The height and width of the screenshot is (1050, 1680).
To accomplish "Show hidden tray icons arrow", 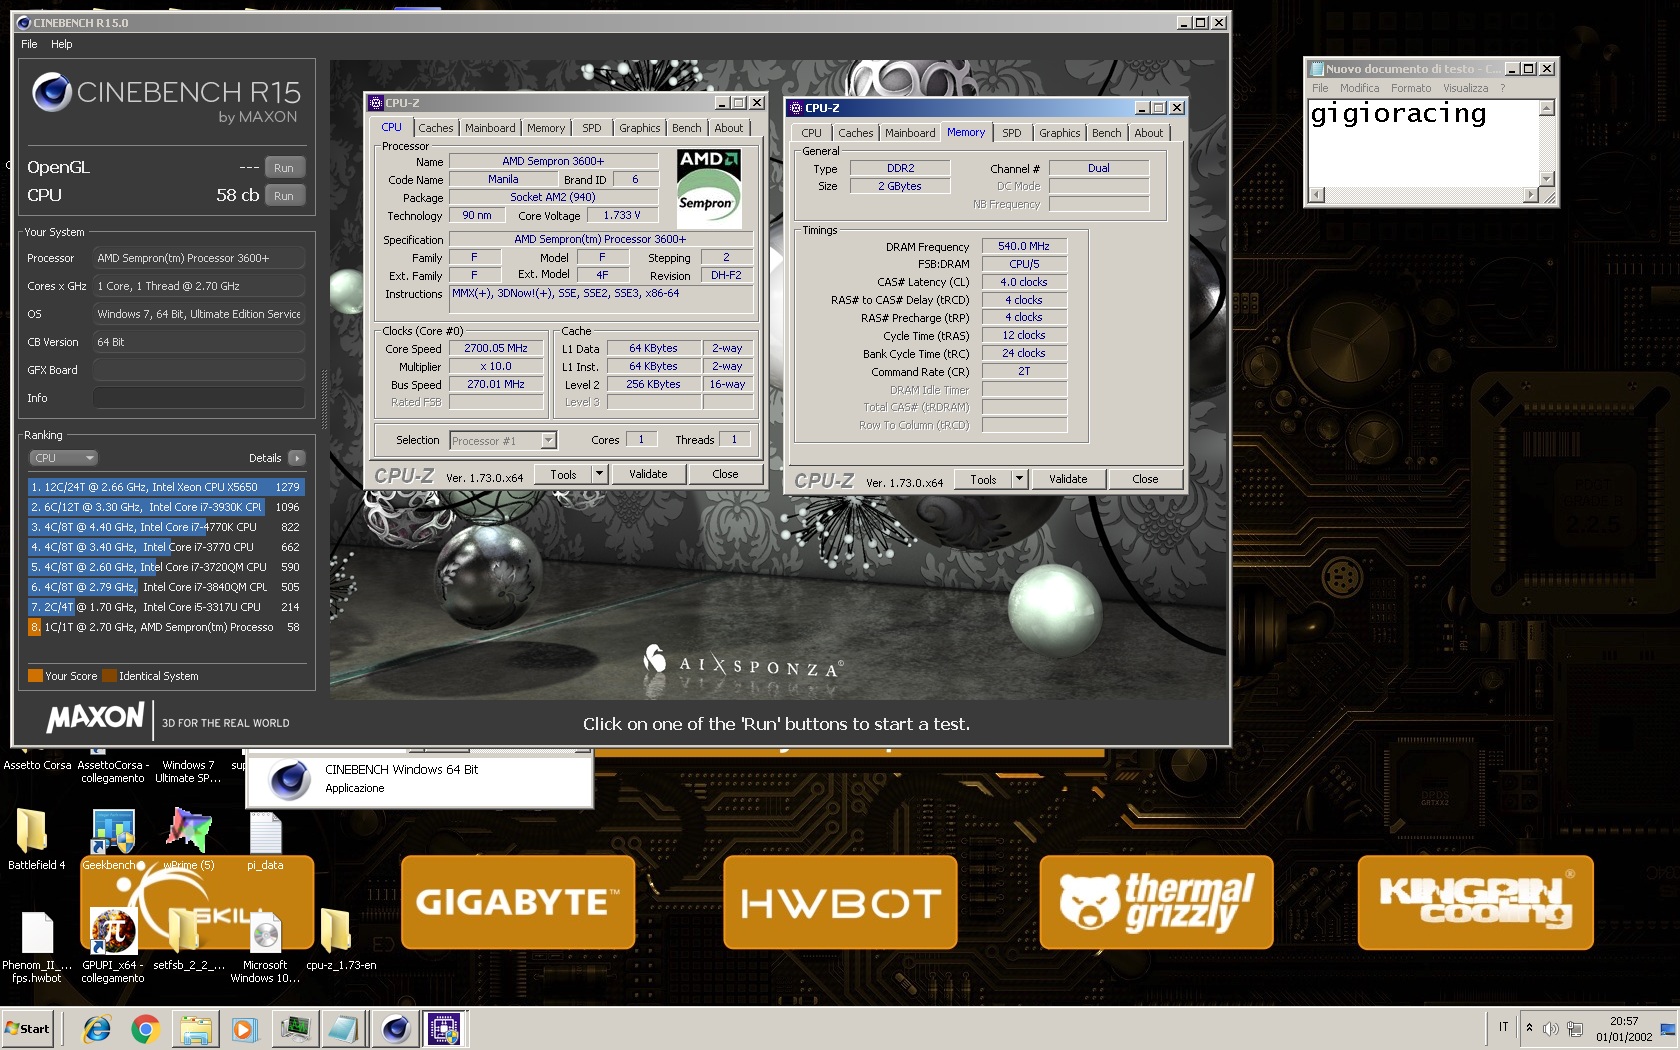I will click(x=1528, y=1028).
